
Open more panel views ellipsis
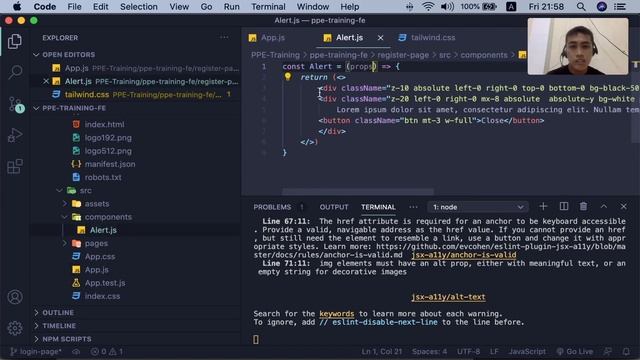[x=413, y=207]
